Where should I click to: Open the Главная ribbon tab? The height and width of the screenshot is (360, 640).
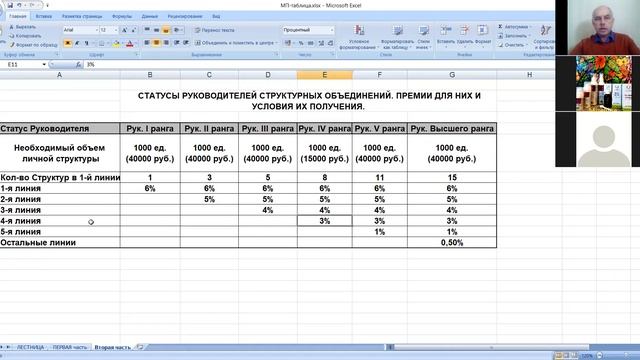coord(18,16)
